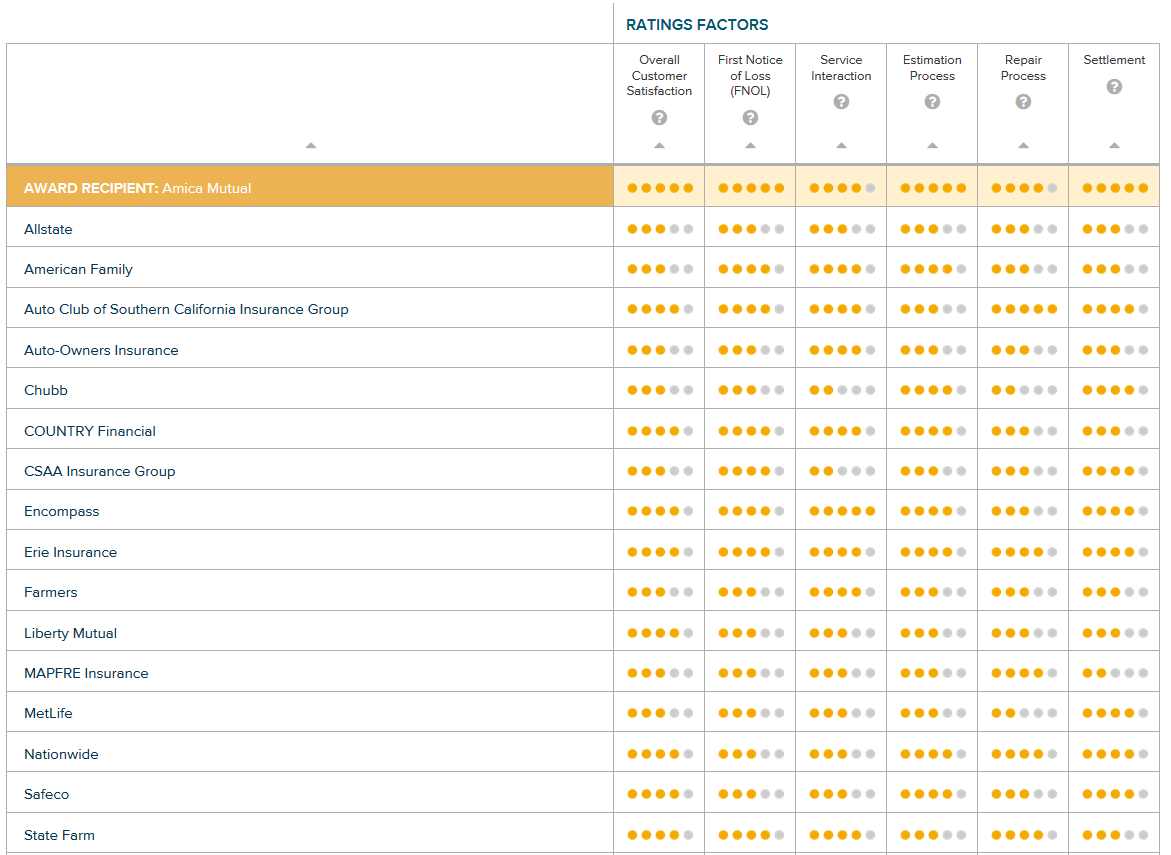Open help icon for Estimation Process

932,102
